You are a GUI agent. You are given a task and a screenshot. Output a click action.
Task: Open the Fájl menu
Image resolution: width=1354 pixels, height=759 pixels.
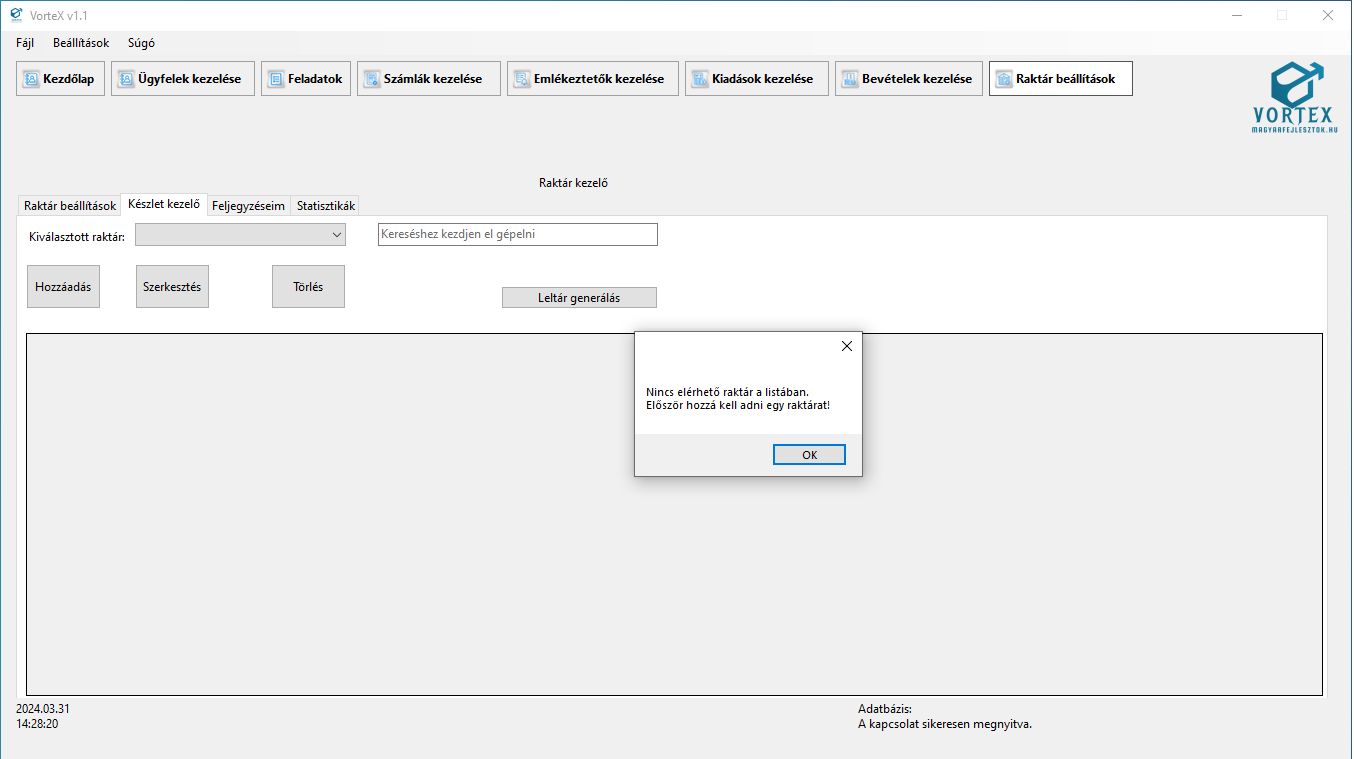(x=25, y=43)
